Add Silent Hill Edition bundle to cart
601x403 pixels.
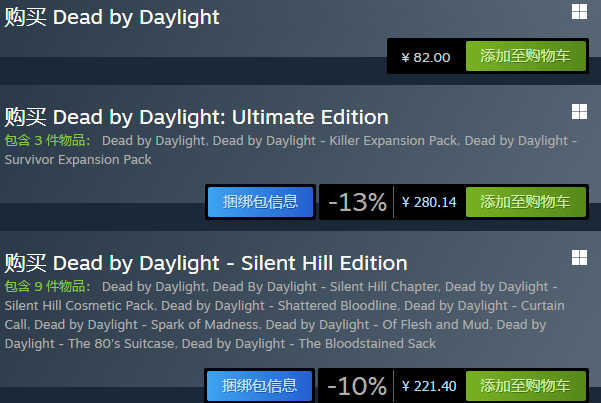click(x=525, y=386)
